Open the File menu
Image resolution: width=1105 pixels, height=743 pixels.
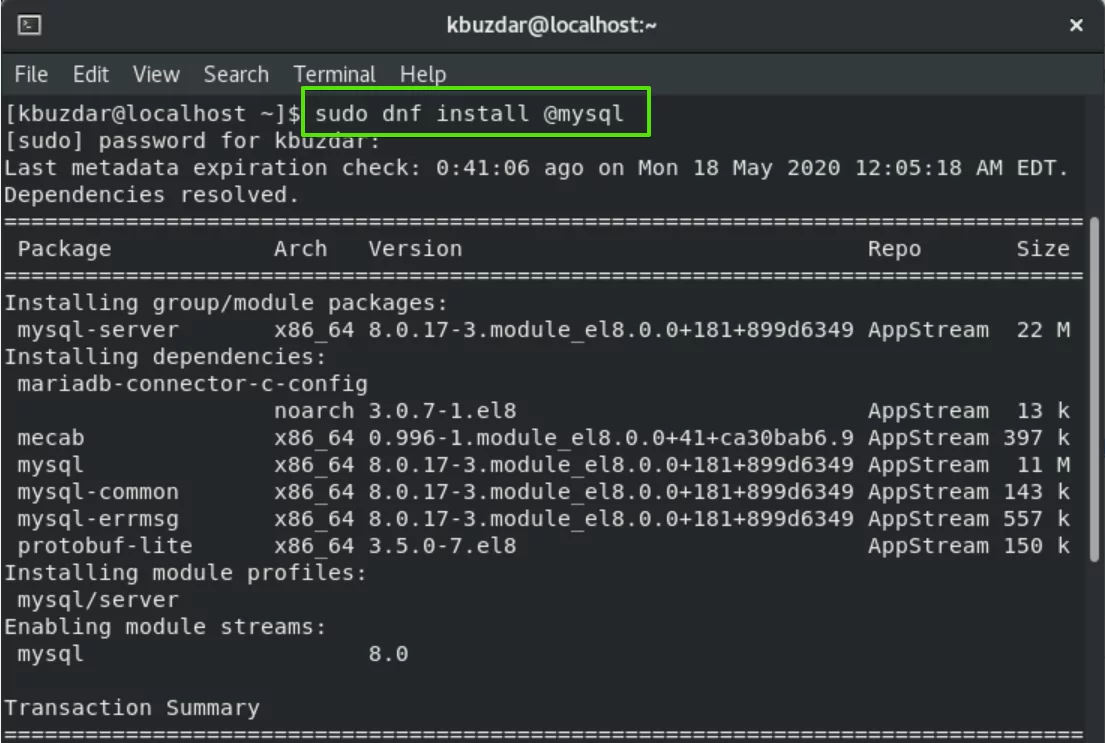pyautogui.click(x=31, y=74)
